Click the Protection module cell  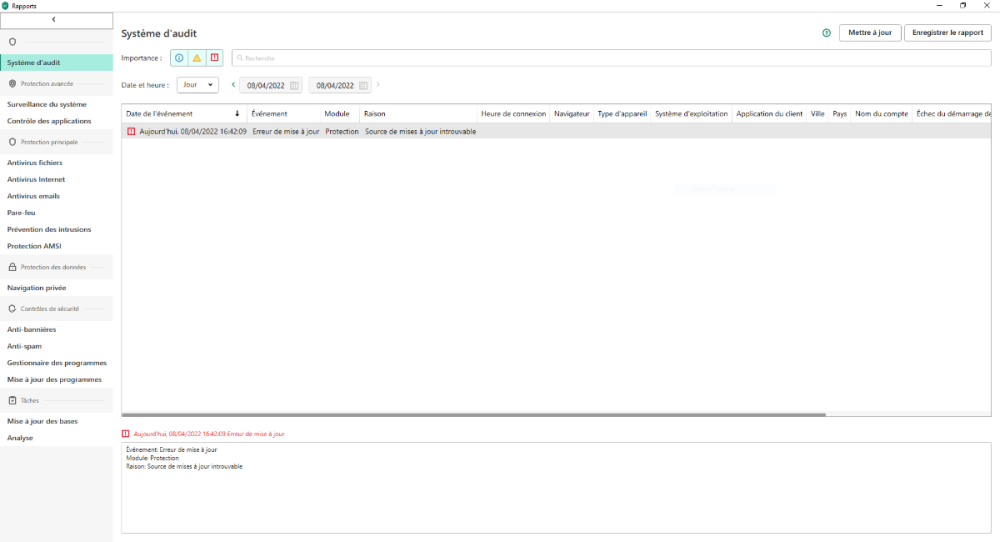(342, 131)
